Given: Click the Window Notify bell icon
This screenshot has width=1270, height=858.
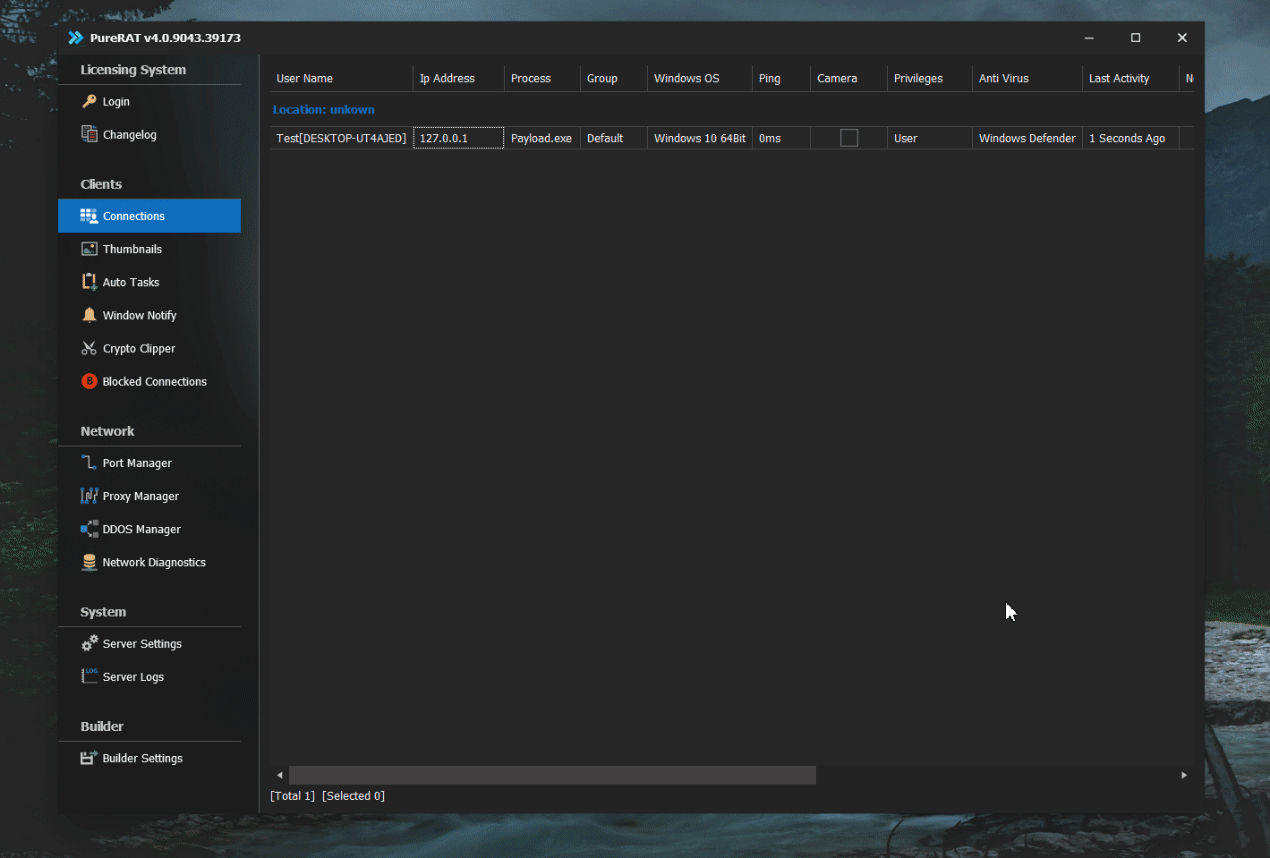Looking at the screenshot, I should (89, 315).
